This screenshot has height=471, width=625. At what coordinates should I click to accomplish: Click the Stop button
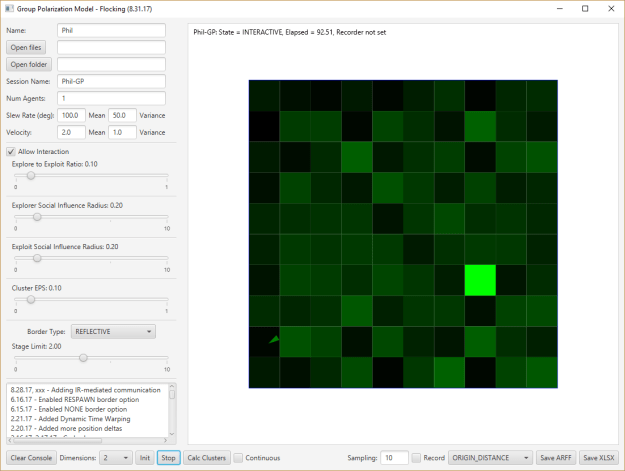point(169,457)
